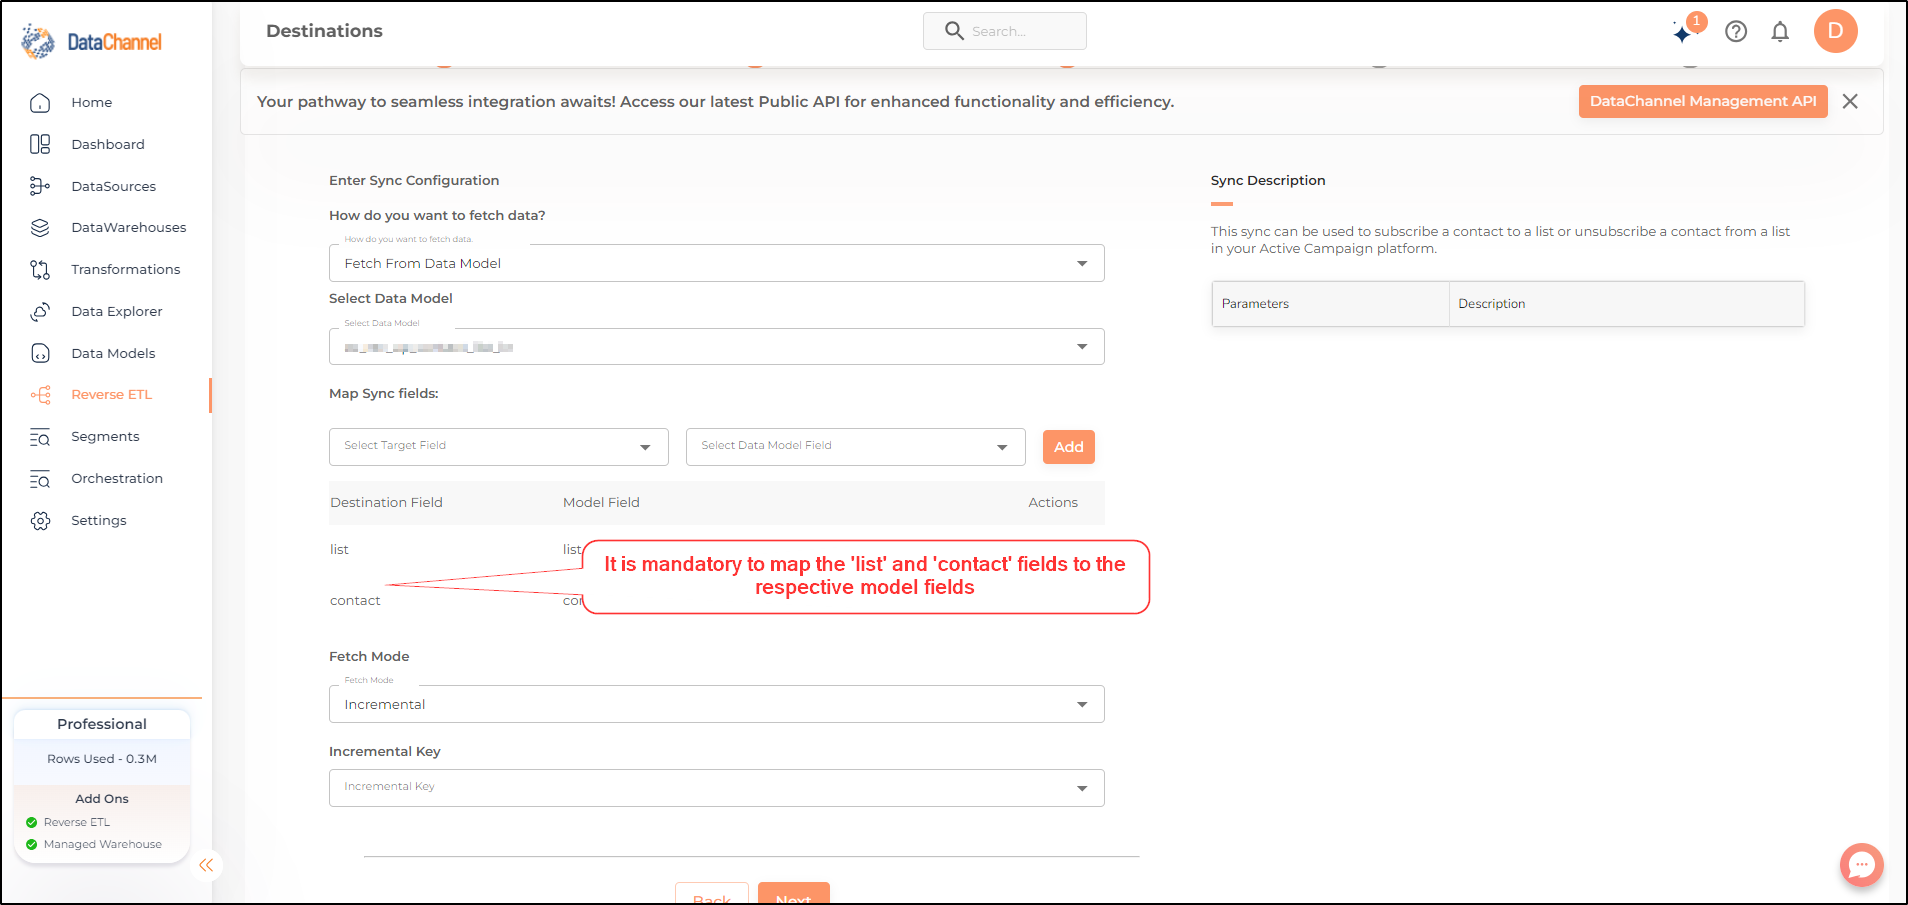Click the Segments sidebar icon
1908x905 pixels.
pyautogui.click(x=40, y=437)
